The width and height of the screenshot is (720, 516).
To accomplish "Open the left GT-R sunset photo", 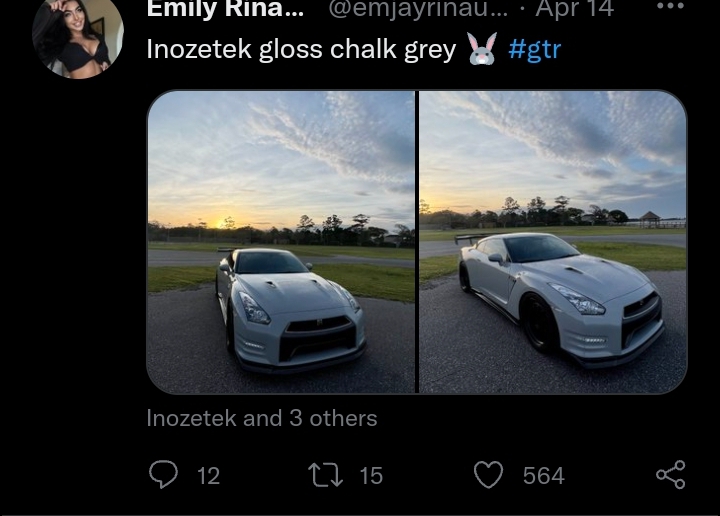I will 281,242.
